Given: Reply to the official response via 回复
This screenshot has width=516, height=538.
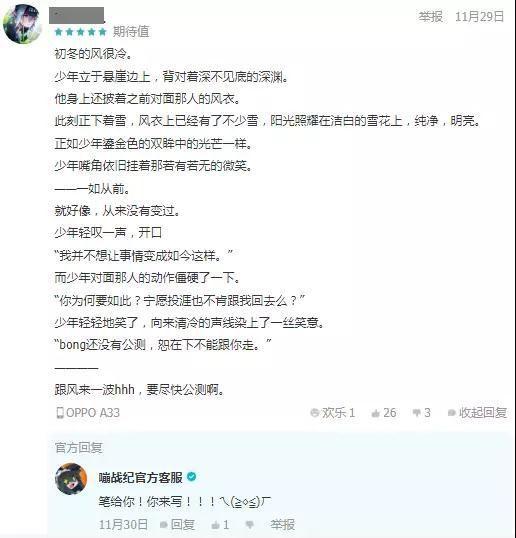Looking at the screenshot, I should [x=177, y=525].
